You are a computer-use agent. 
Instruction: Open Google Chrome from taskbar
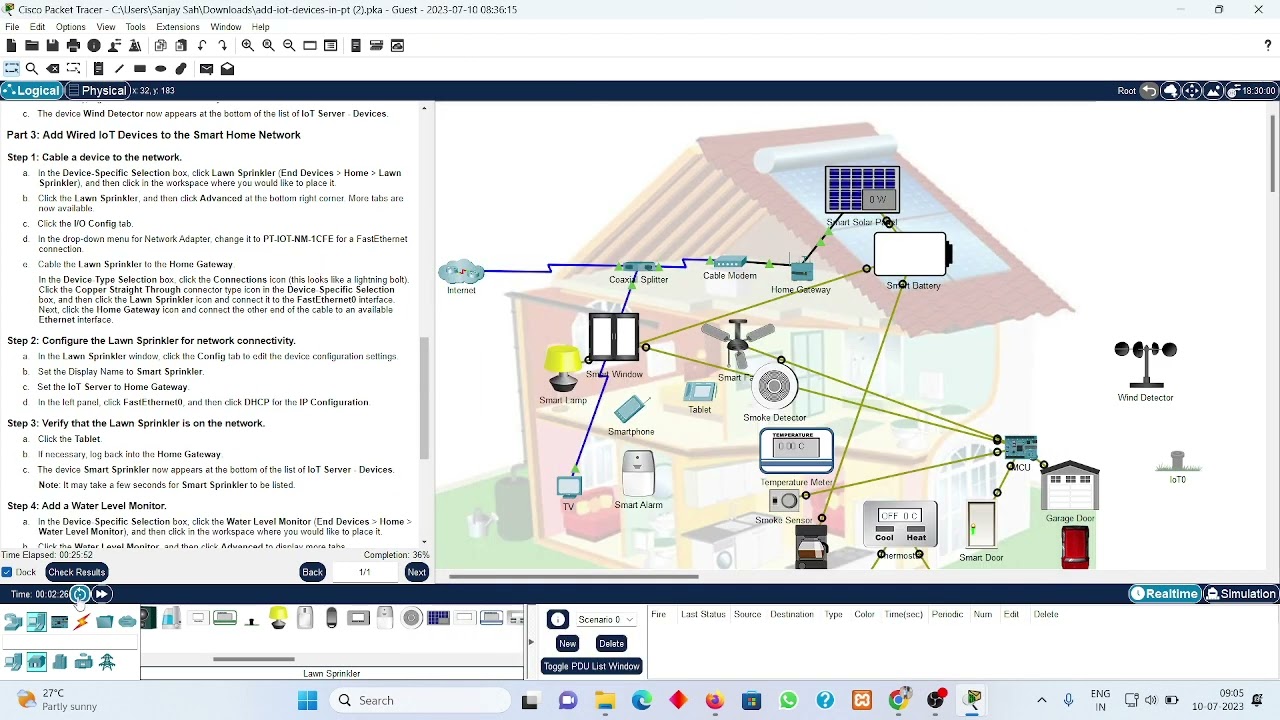coord(899,701)
